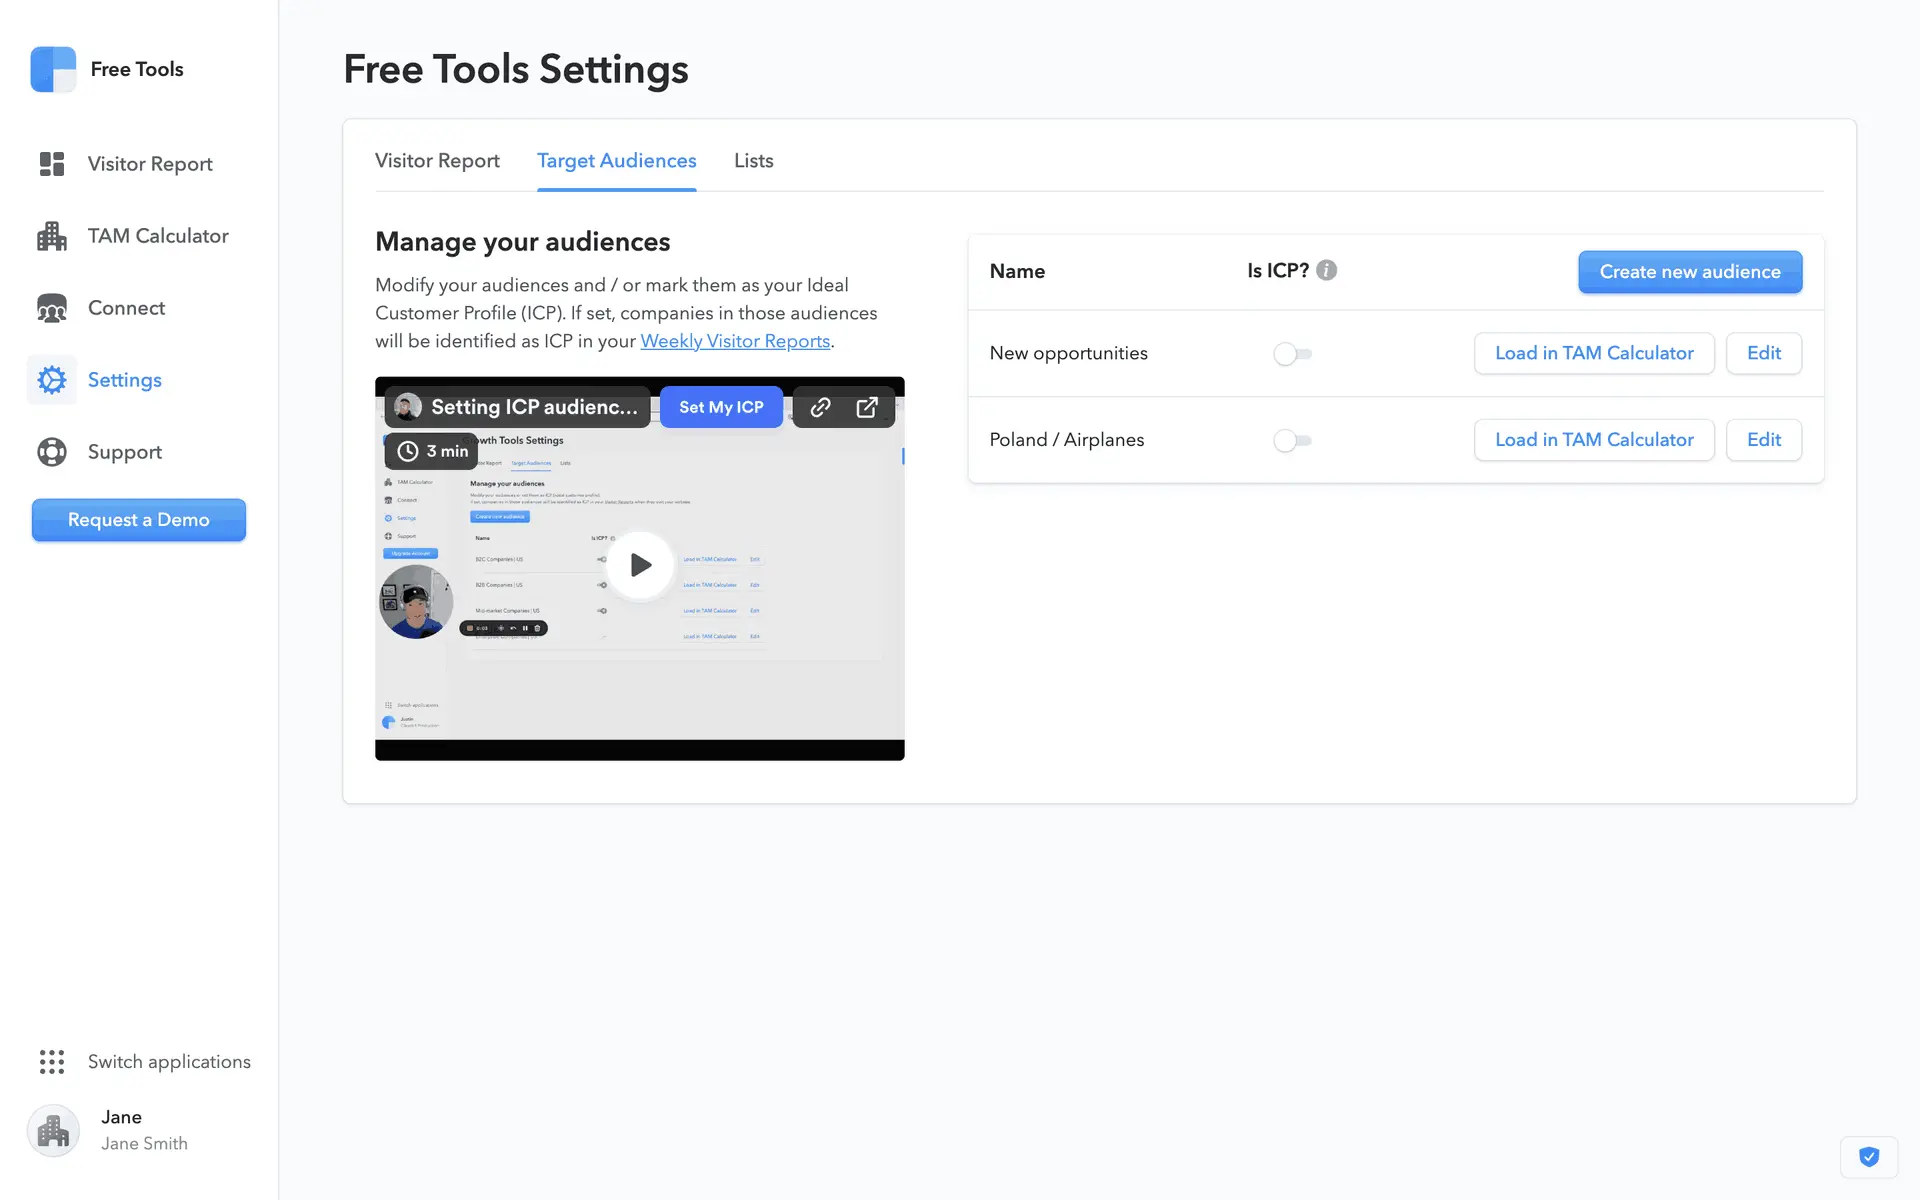
Task: Switch to Visitor Report tab
Action: coord(437,161)
